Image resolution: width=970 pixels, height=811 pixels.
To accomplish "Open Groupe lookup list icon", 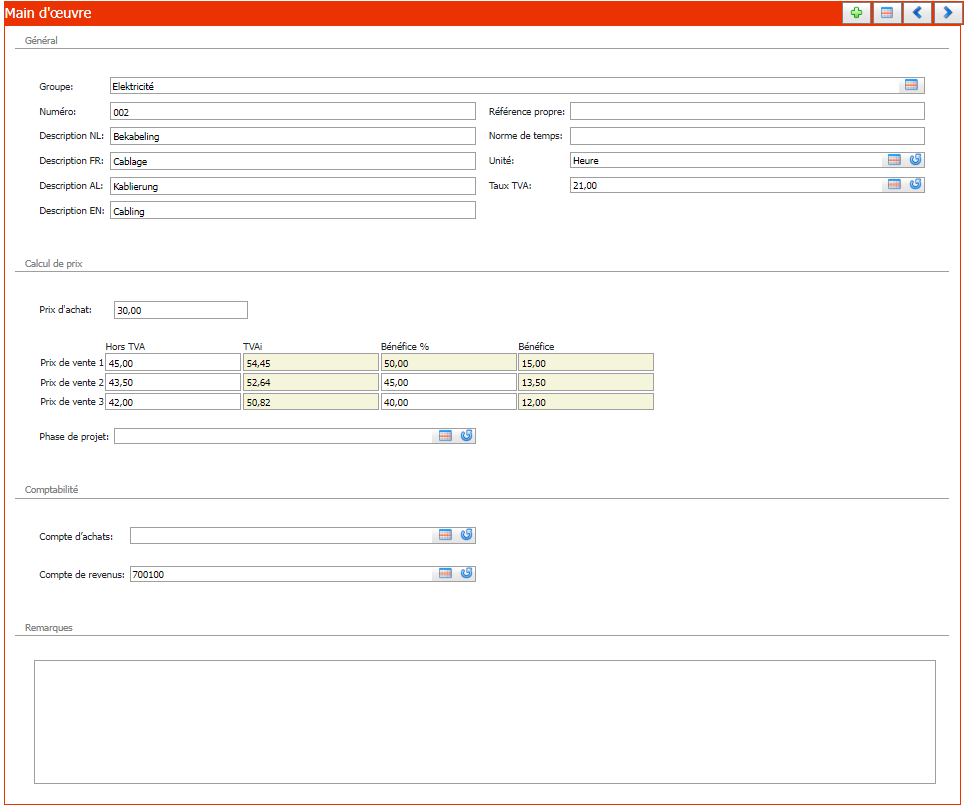I will [x=911, y=85].
